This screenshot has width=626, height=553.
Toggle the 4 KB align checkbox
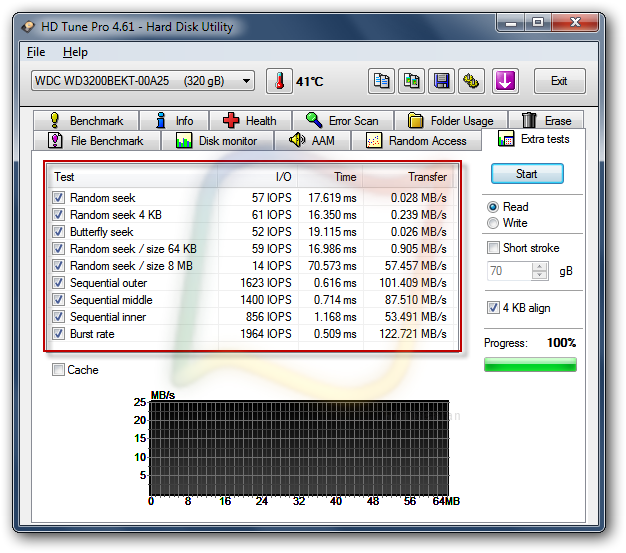[493, 307]
